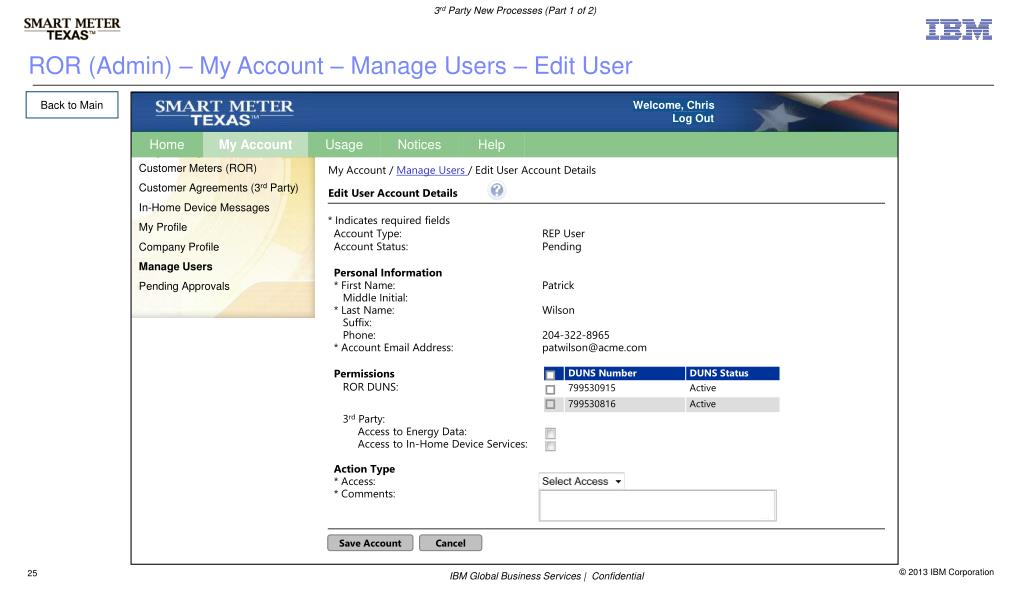Check the box for DUNS 799530816
The width and height of the screenshot is (1023, 590).
[550, 405]
